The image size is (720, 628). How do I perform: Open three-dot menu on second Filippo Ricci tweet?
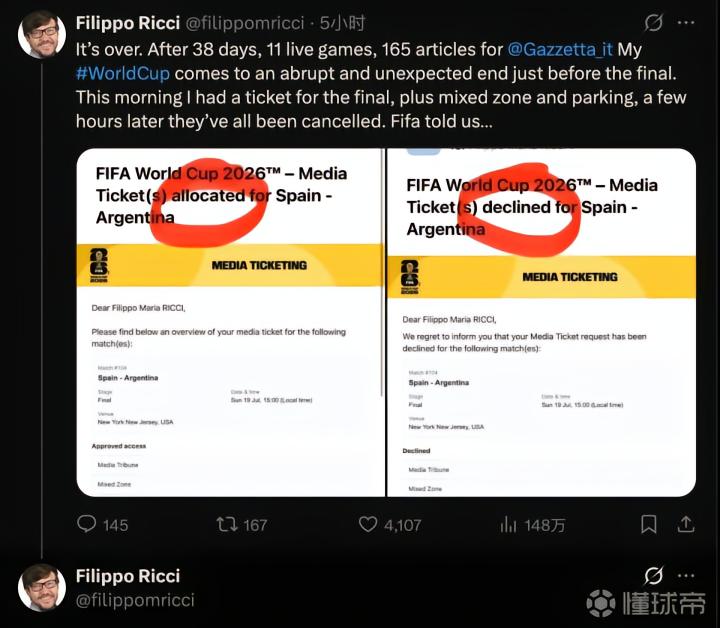(x=686, y=575)
